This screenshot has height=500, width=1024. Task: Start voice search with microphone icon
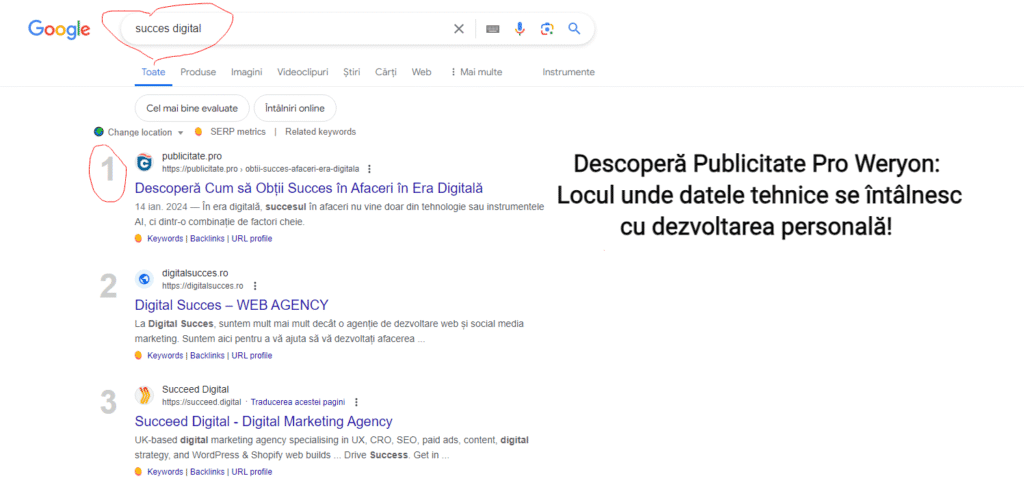click(520, 29)
